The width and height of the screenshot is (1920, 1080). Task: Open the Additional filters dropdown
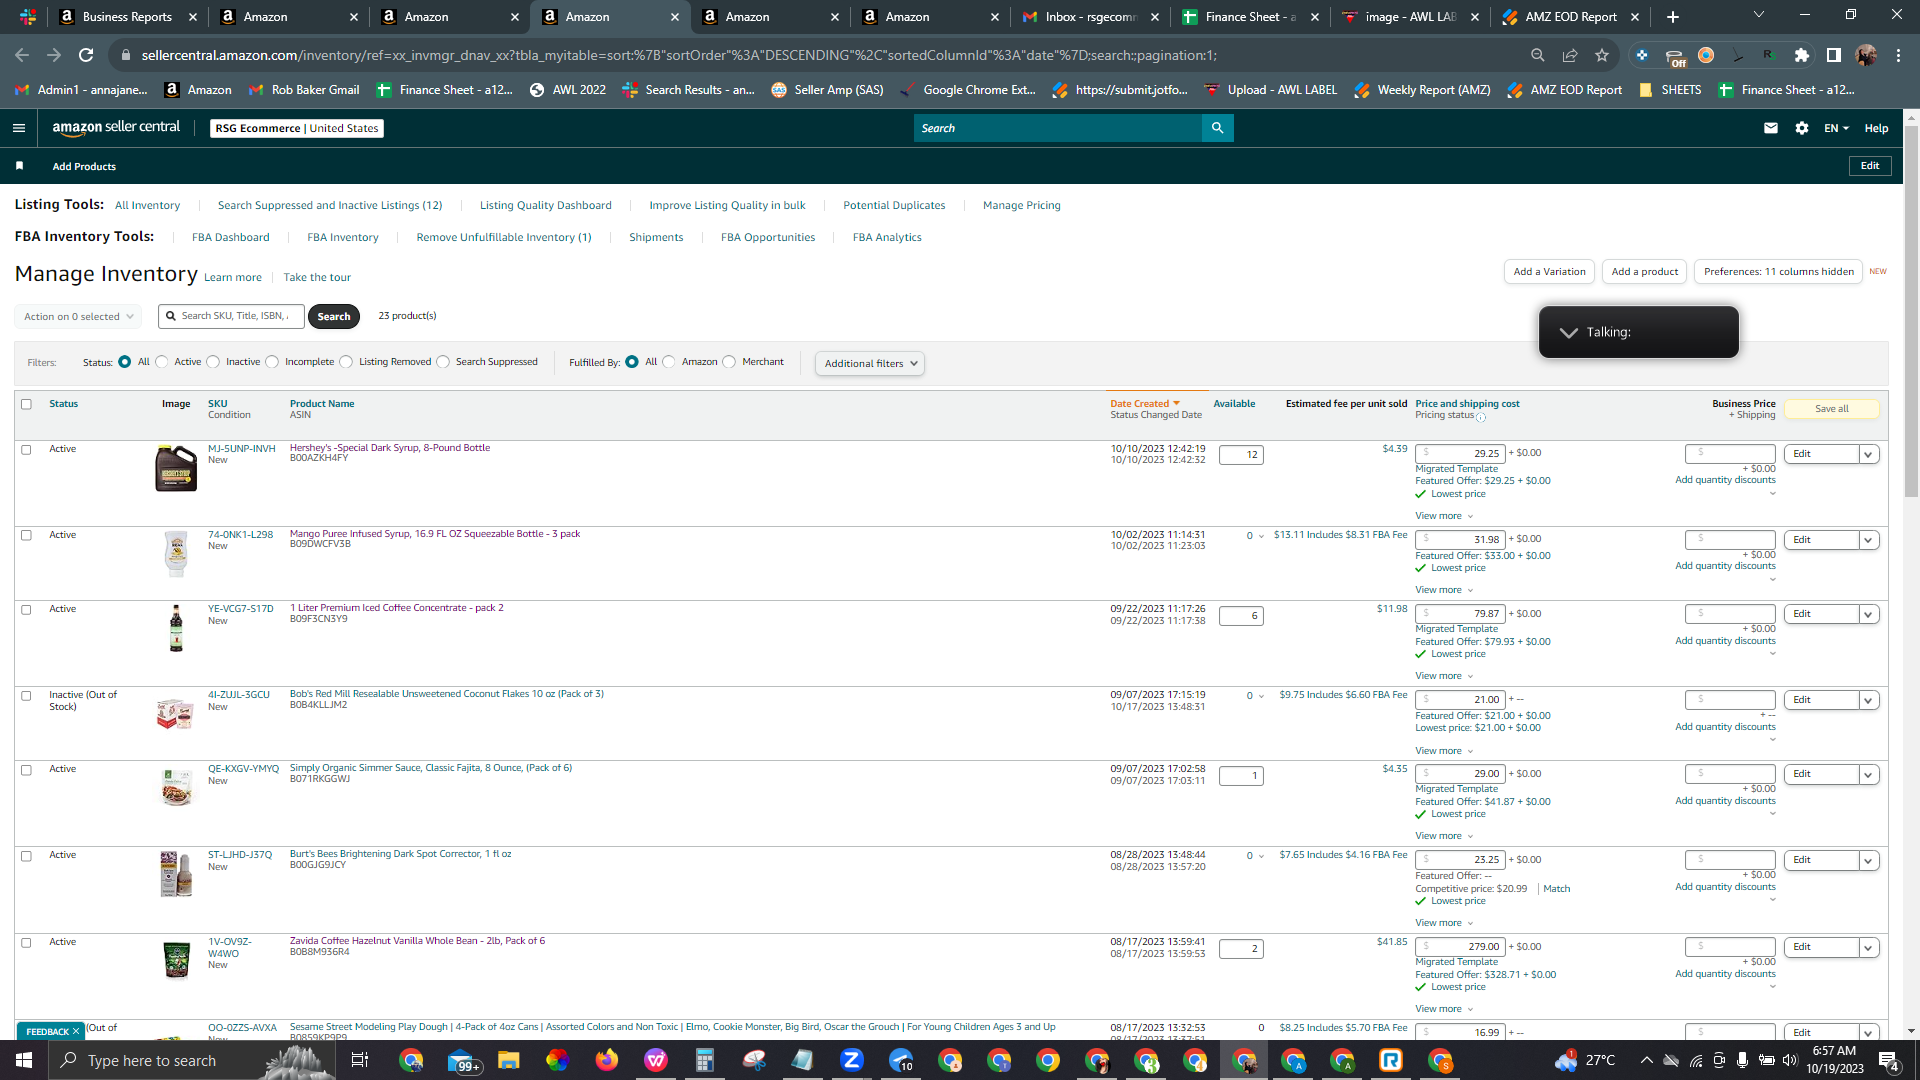coord(869,364)
